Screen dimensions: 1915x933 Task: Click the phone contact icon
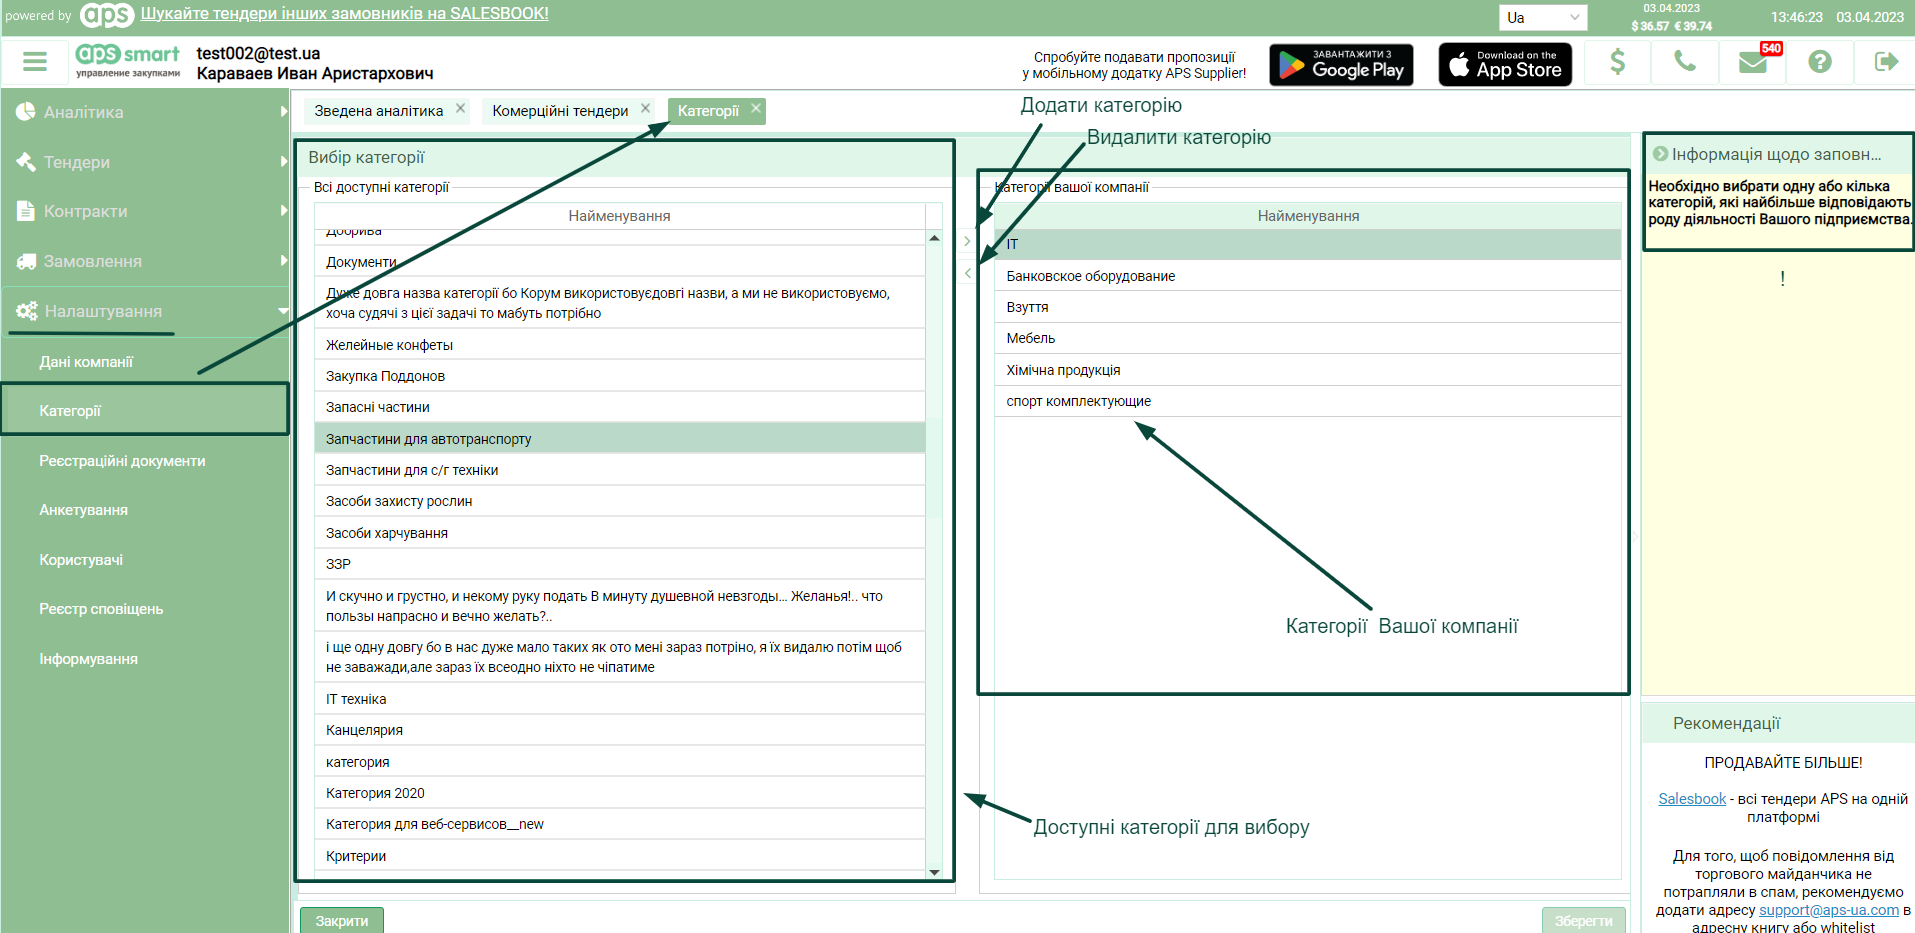point(1685,62)
